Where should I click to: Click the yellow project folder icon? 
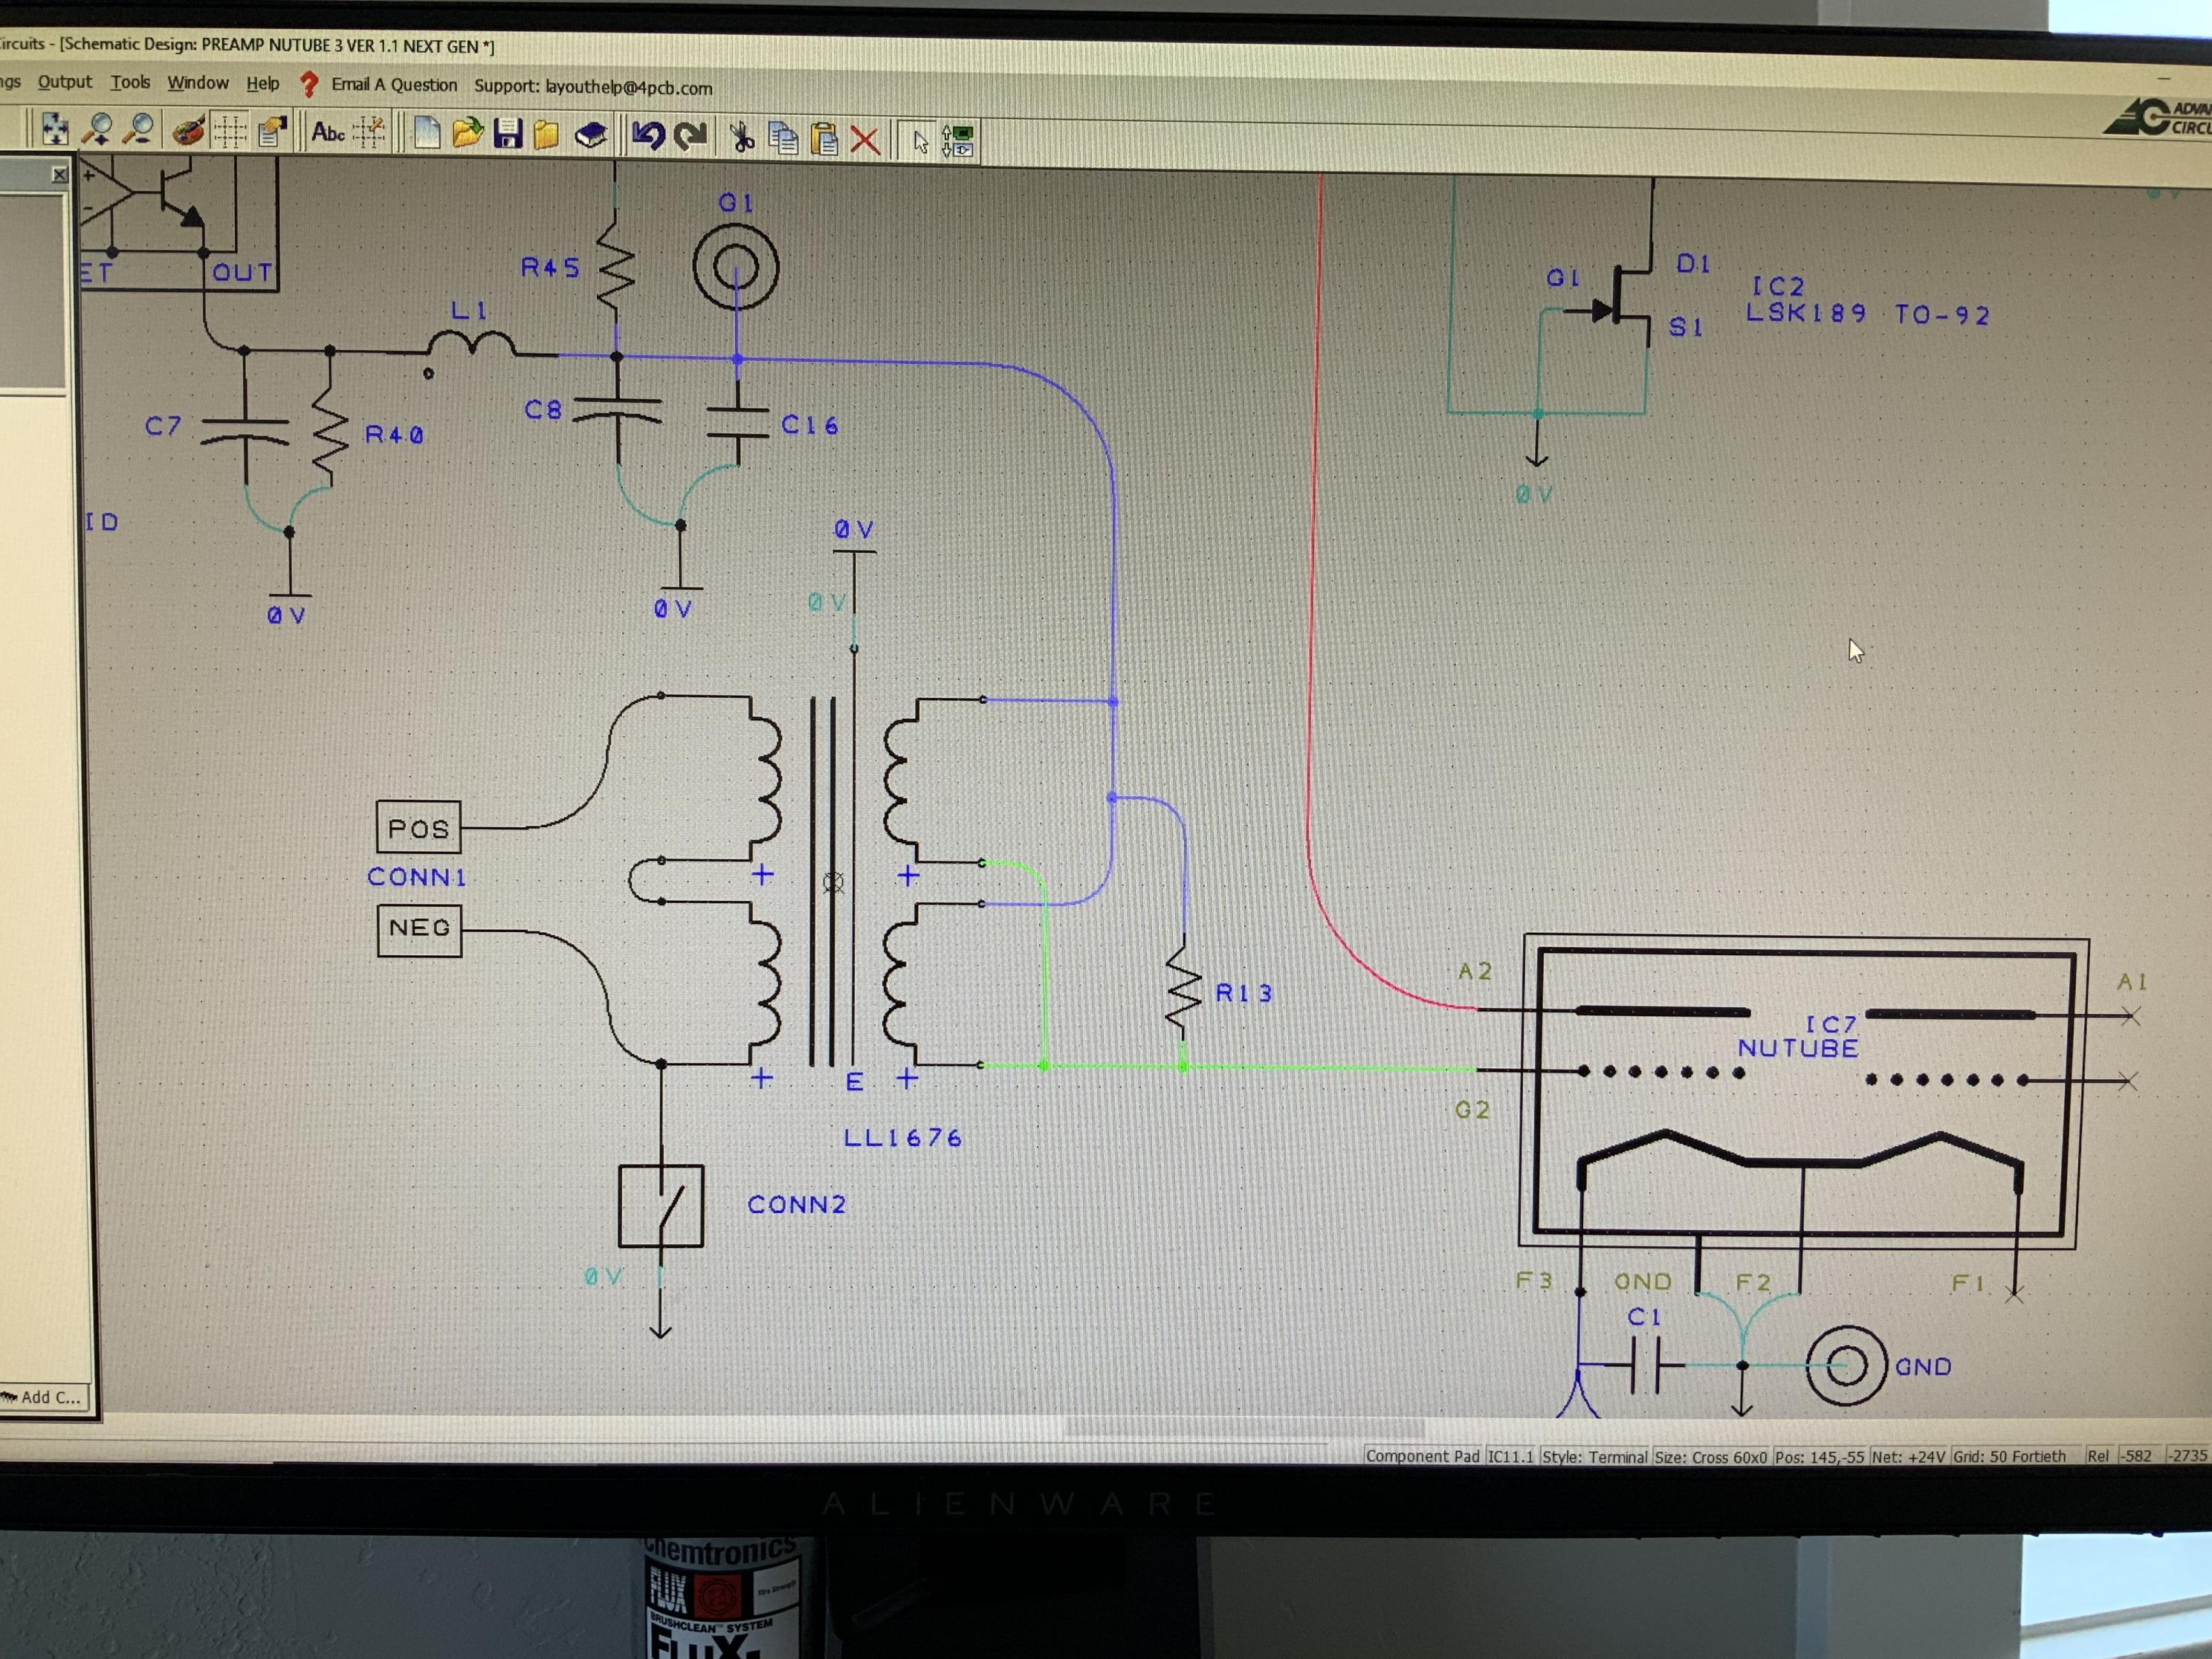[x=546, y=135]
